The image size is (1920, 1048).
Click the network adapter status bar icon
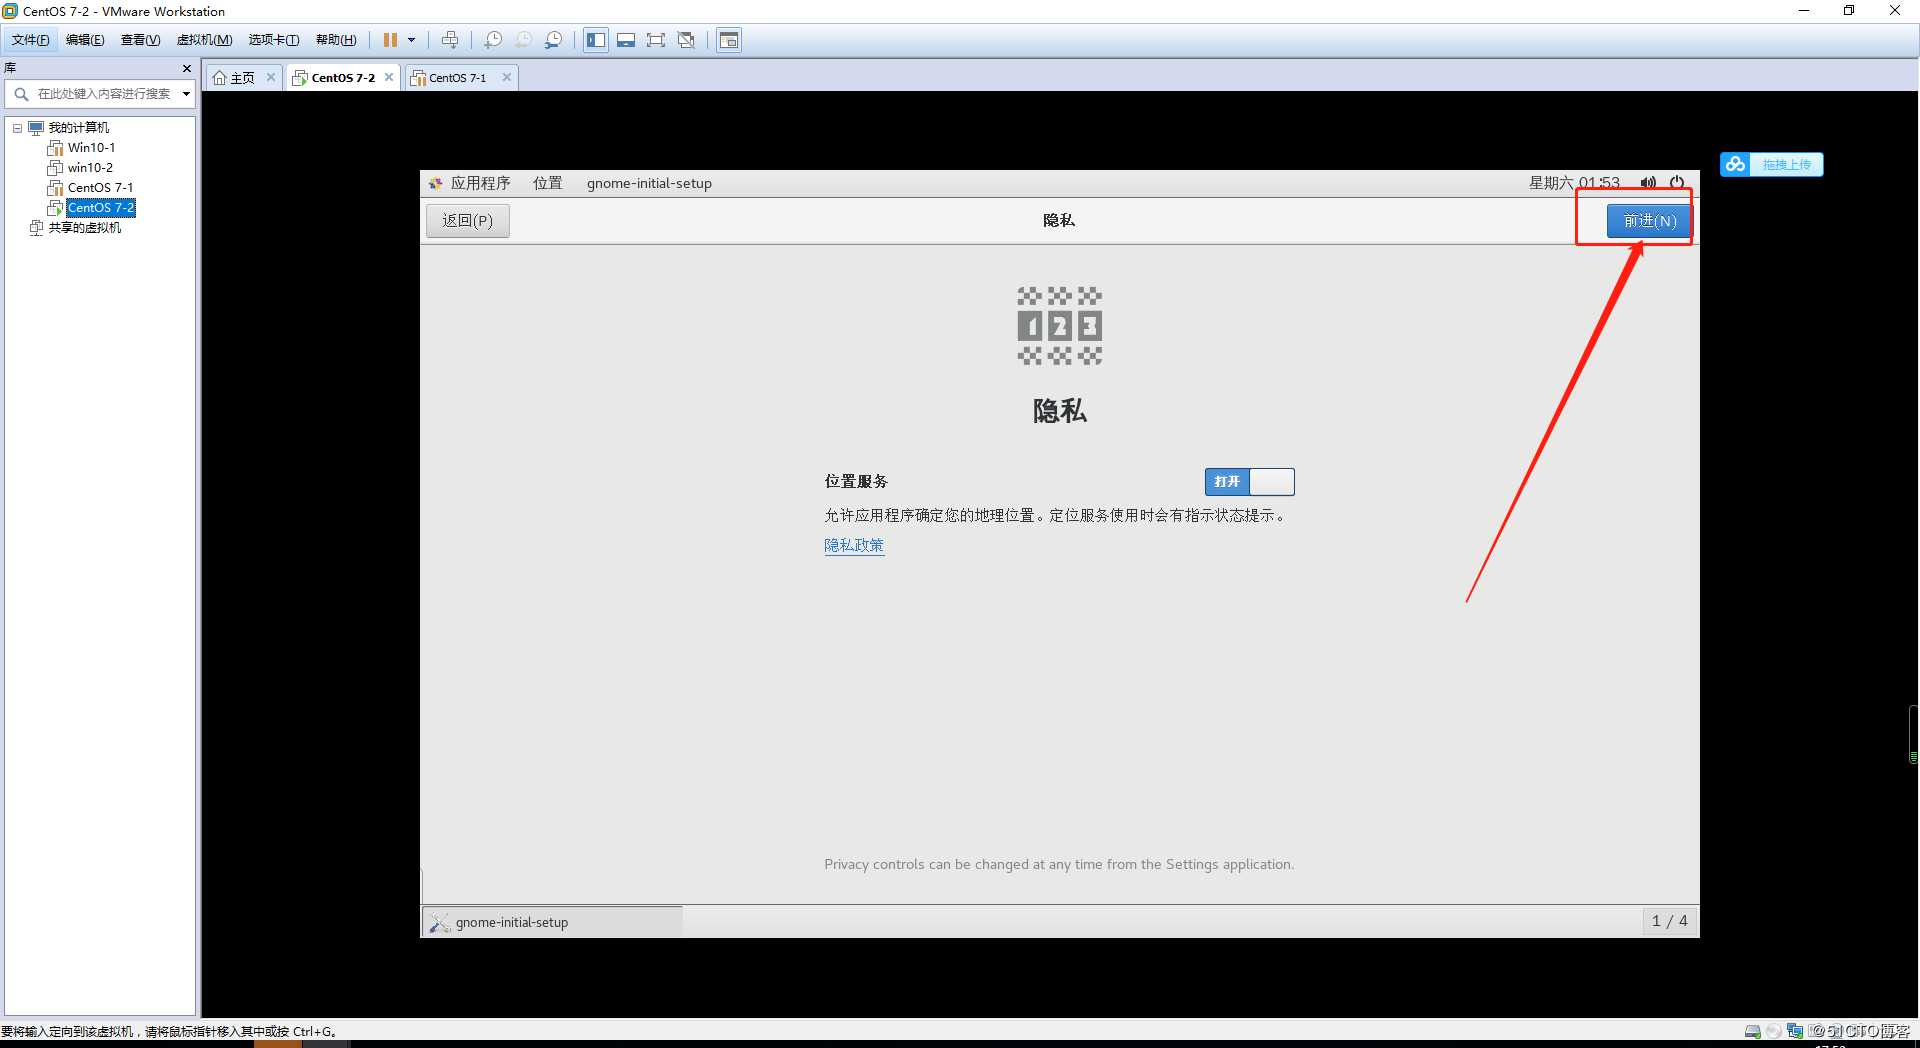click(1795, 1031)
